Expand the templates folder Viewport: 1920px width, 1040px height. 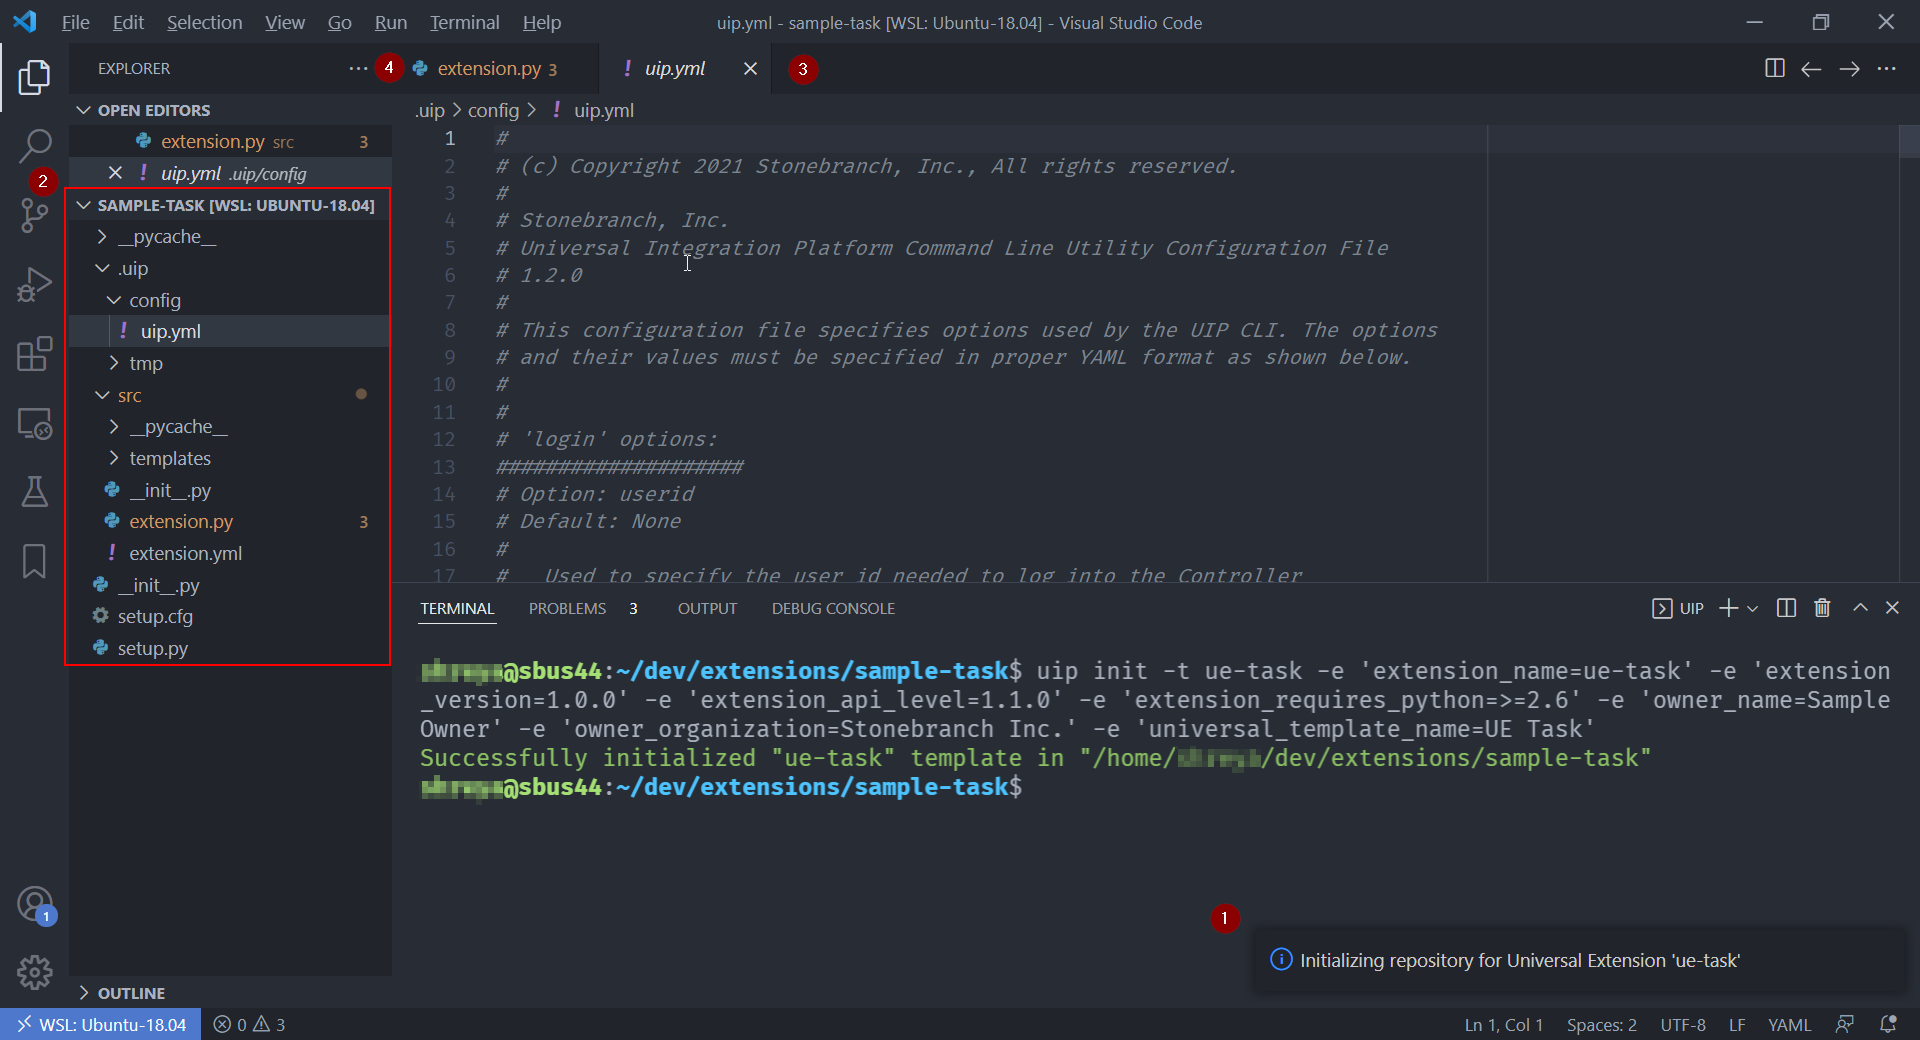pyautogui.click(x=170, y=459)
